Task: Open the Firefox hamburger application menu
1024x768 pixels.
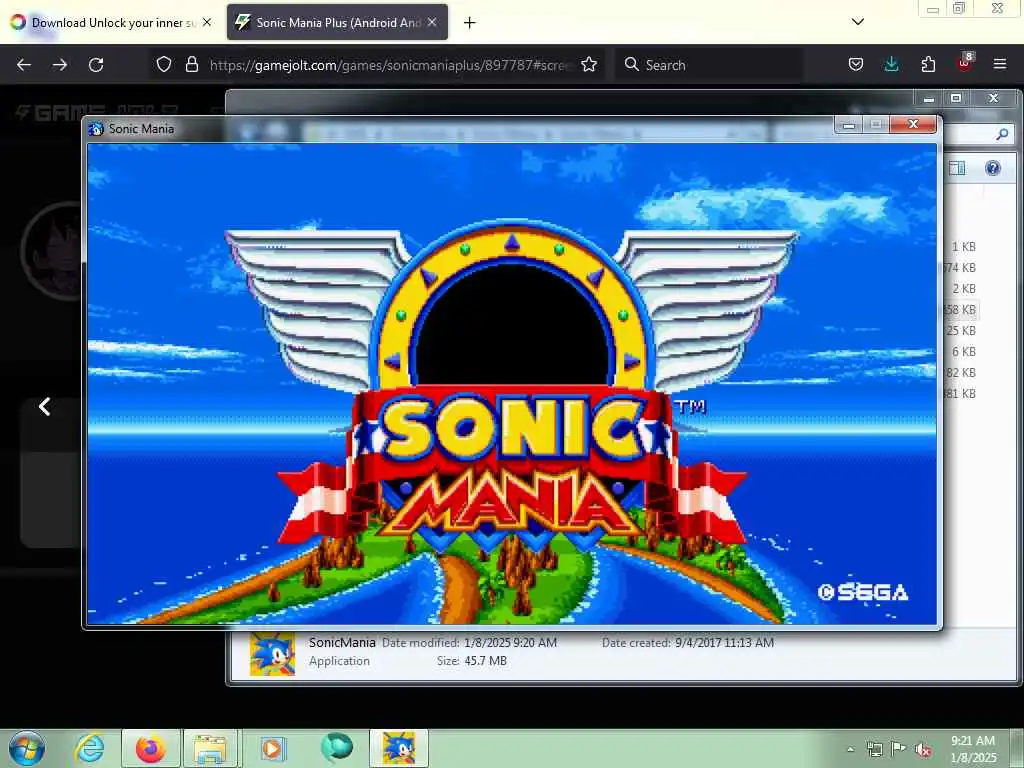Action: tap(1000, 64)
